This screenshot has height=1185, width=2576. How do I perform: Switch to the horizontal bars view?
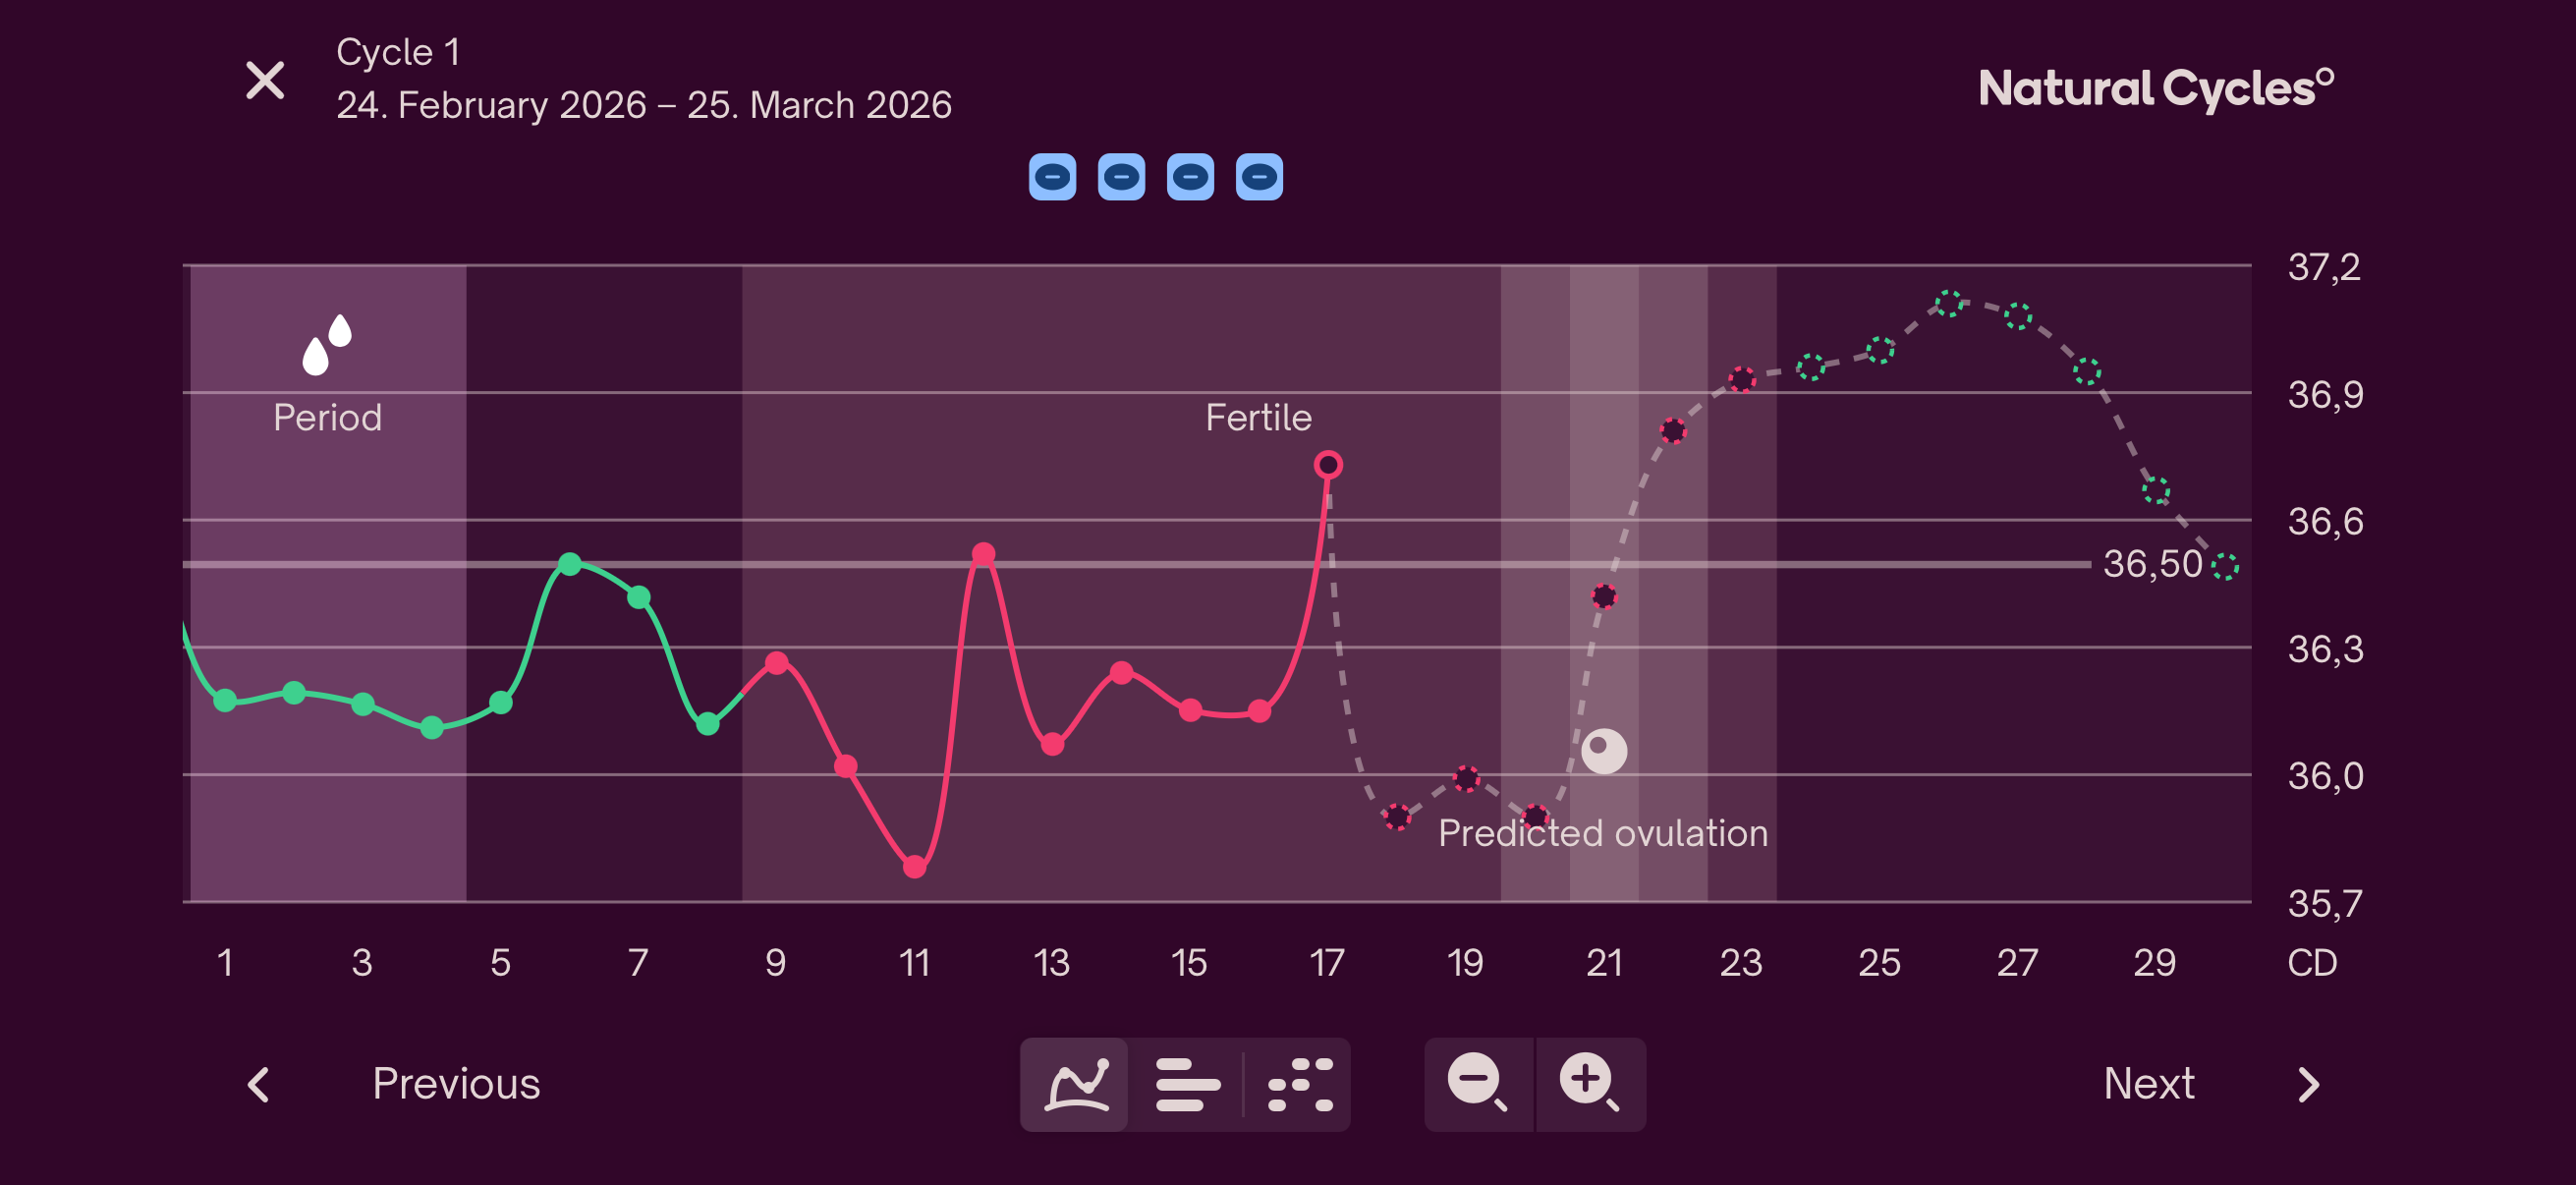tap(1187, 1084)
